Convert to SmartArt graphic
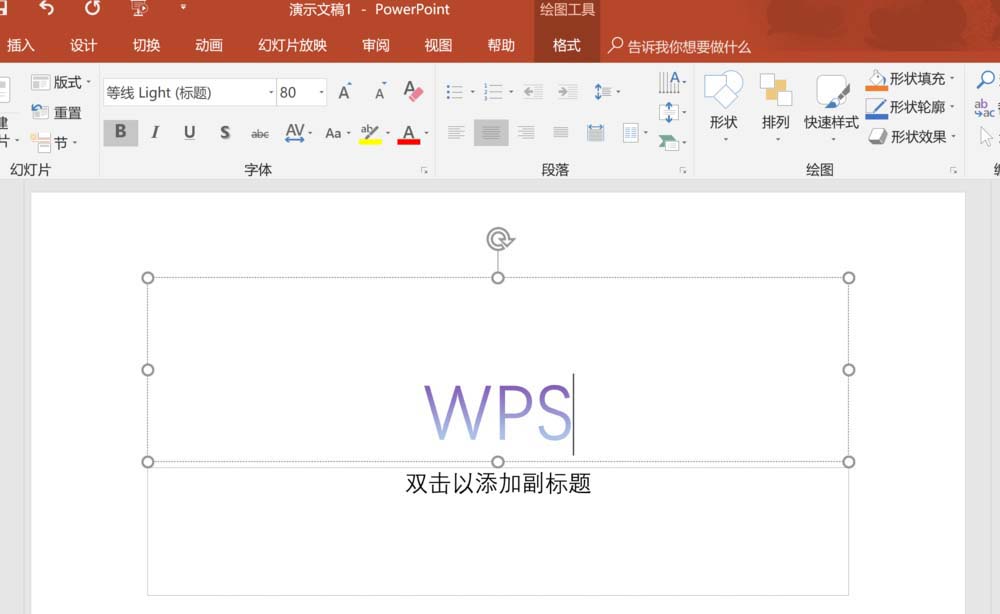 pyautogui.click(x=672, y=142)
